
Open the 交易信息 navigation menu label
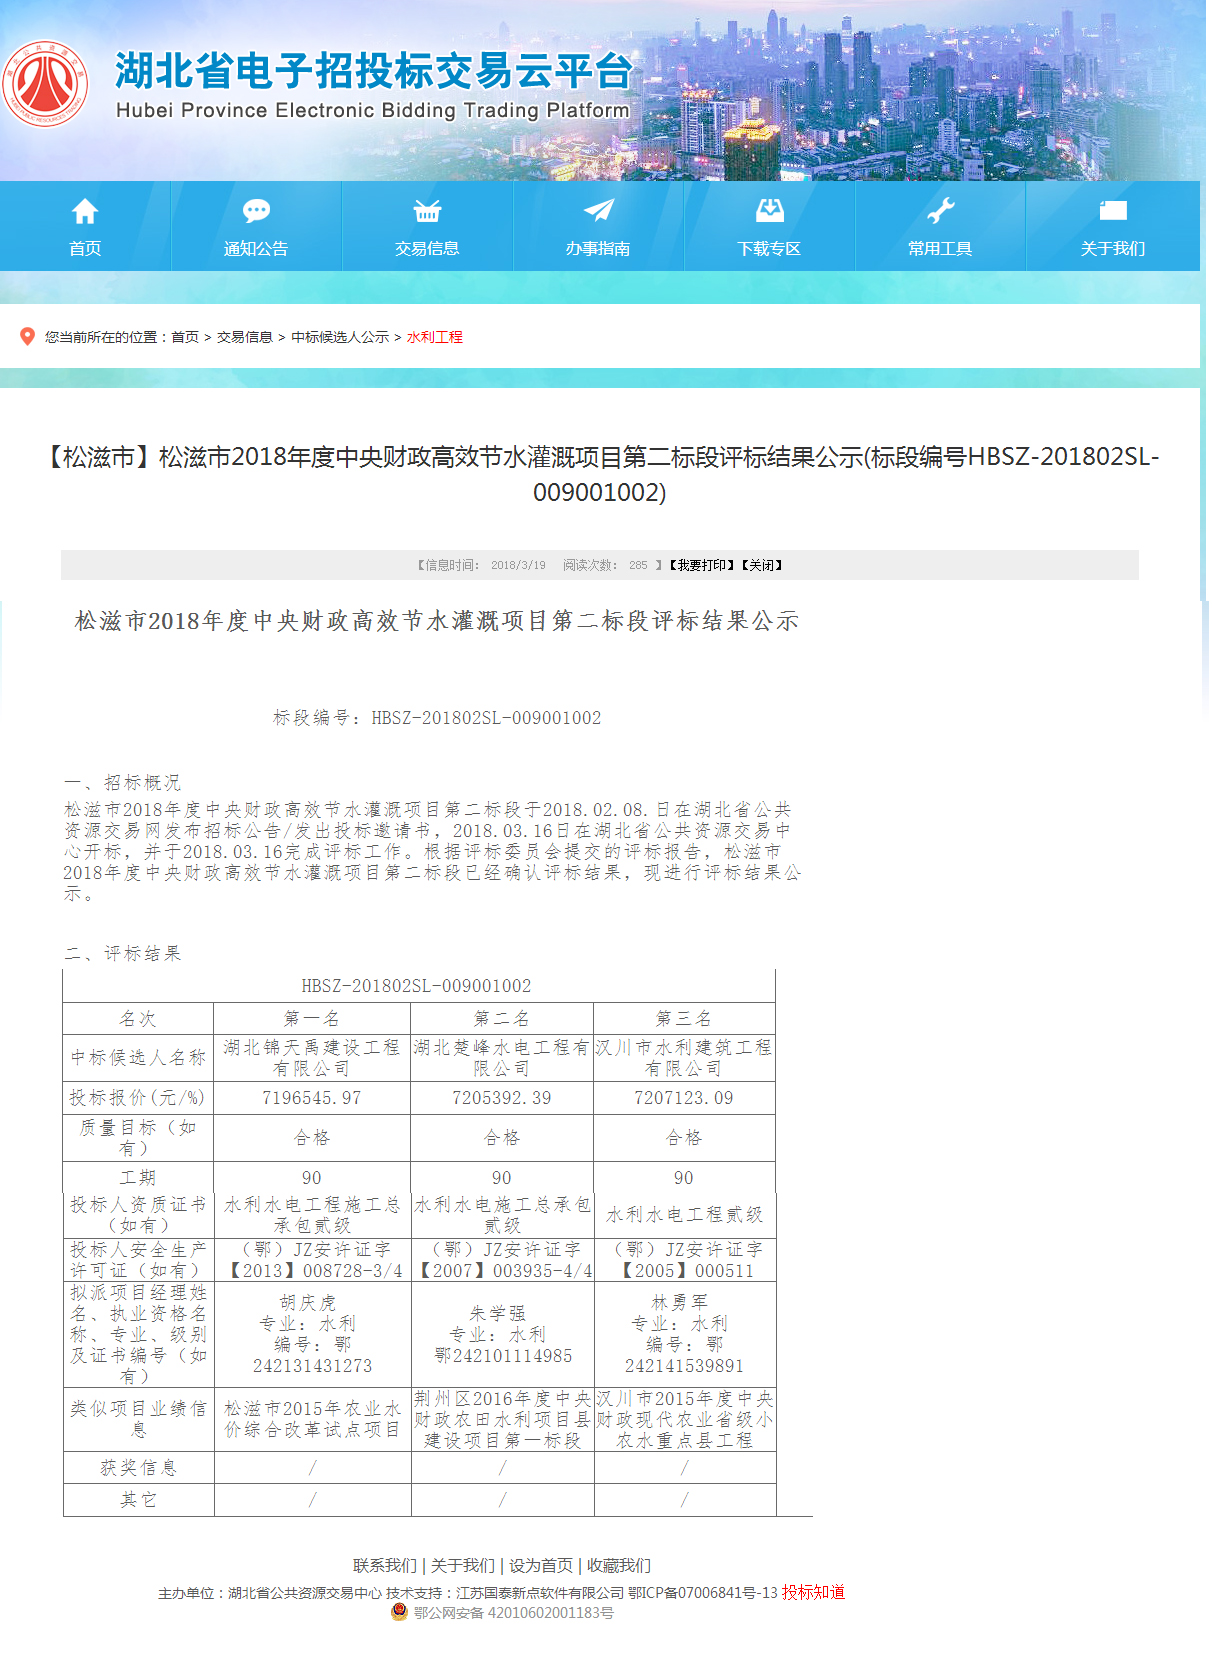click(427, 249)
